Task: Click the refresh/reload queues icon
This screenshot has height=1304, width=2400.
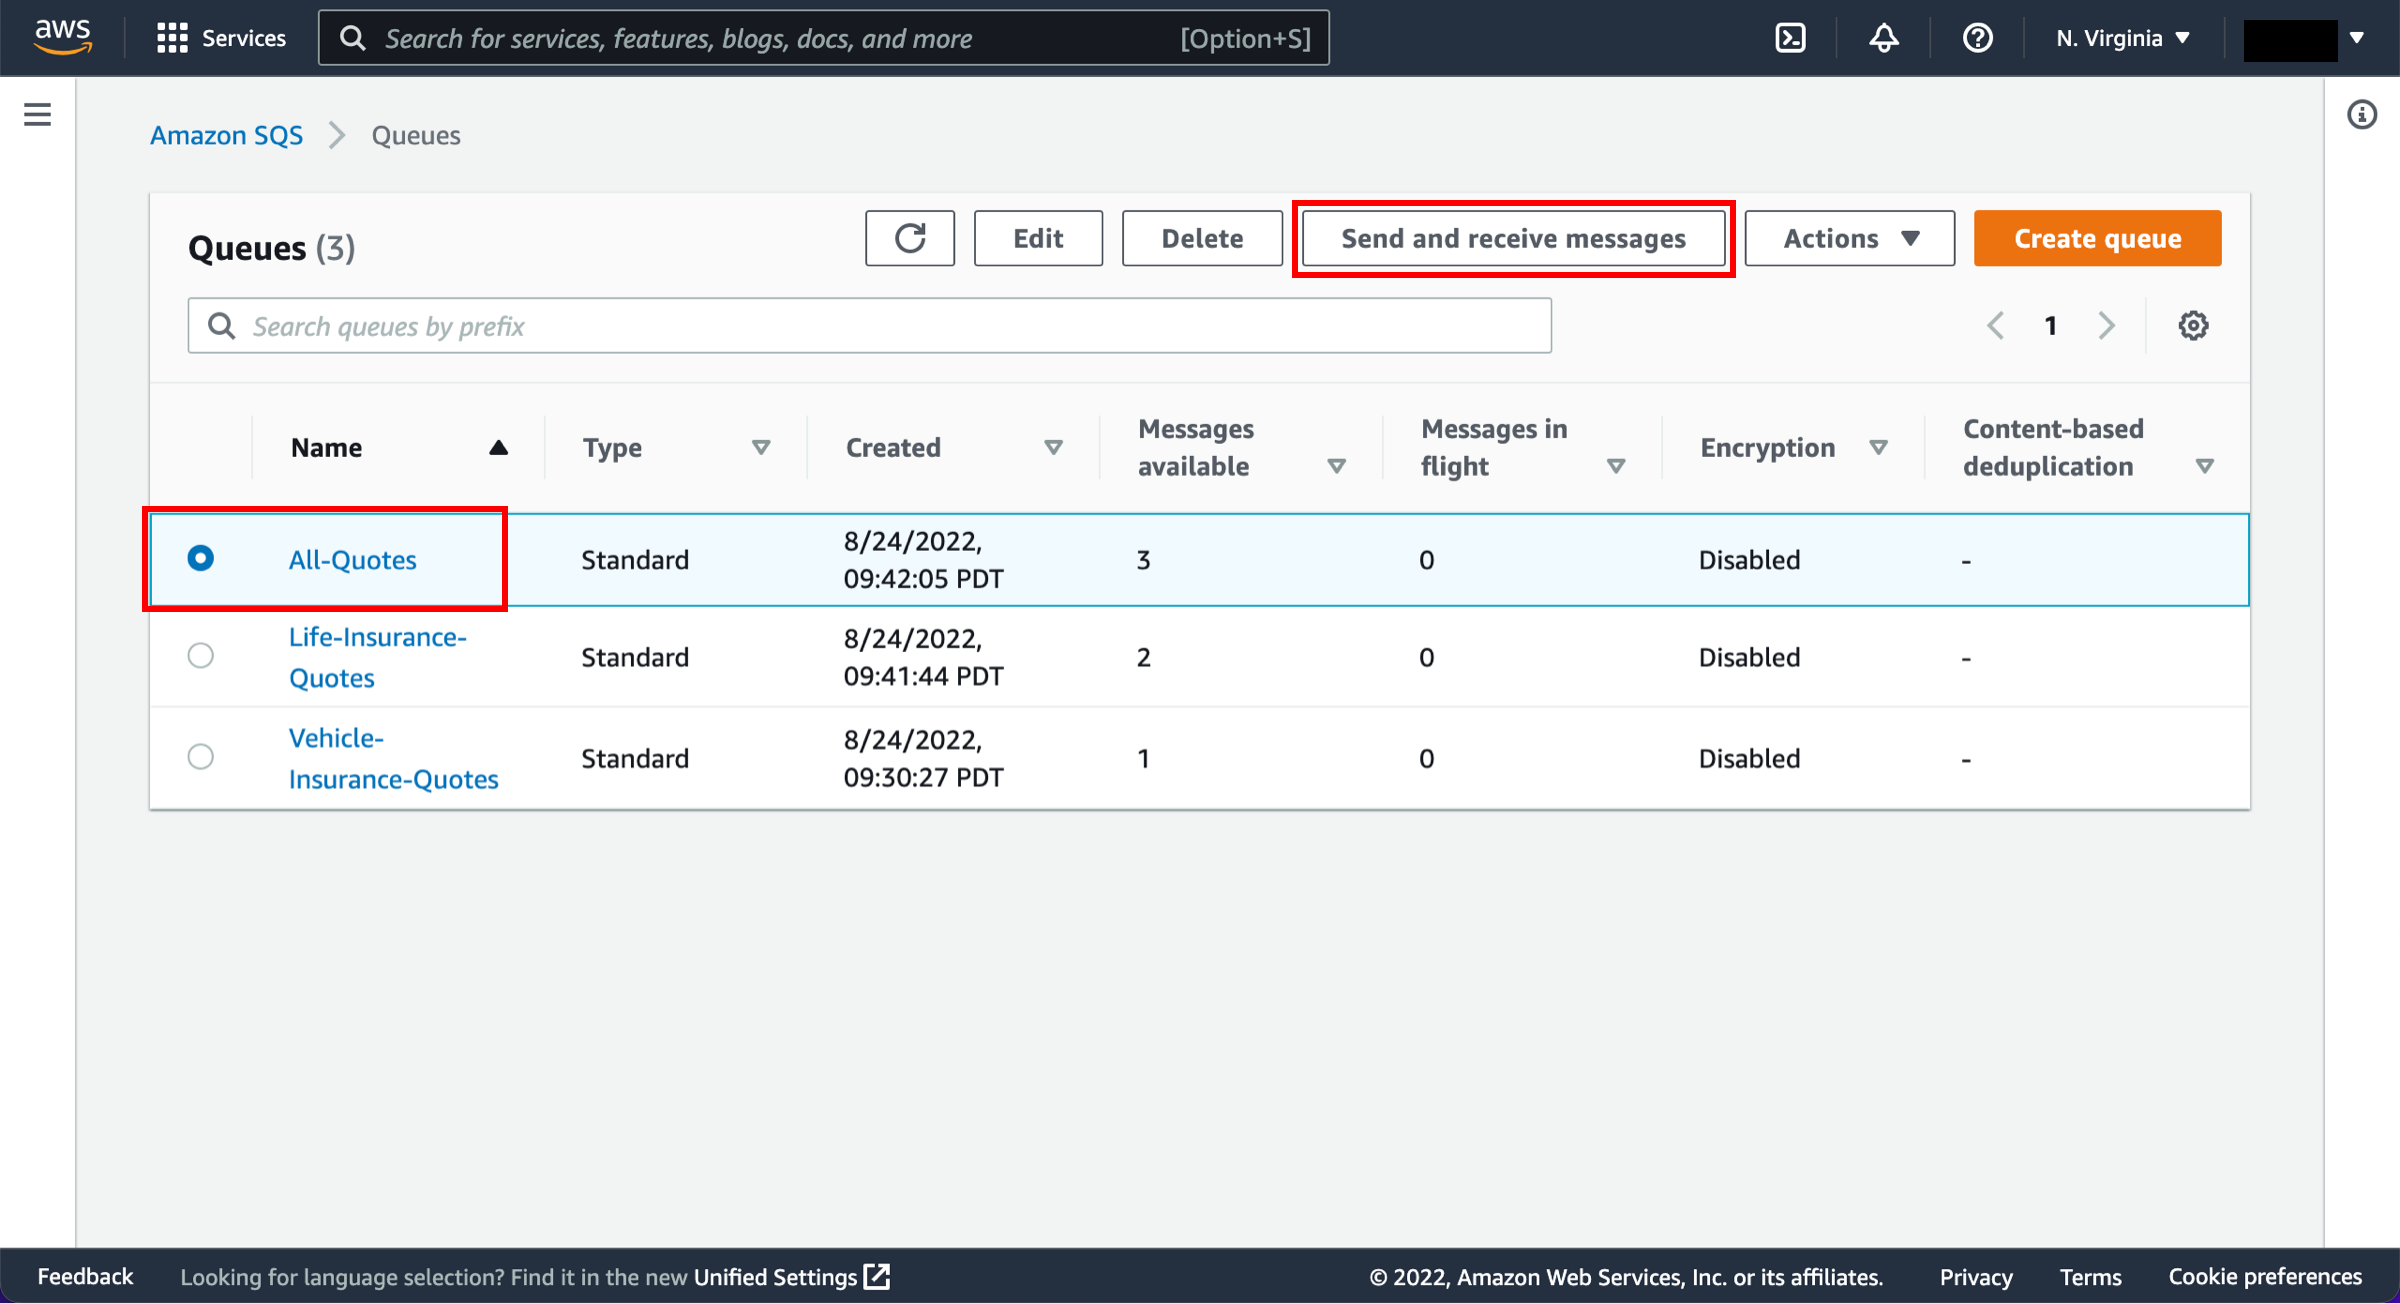Action: coord(909,238)
